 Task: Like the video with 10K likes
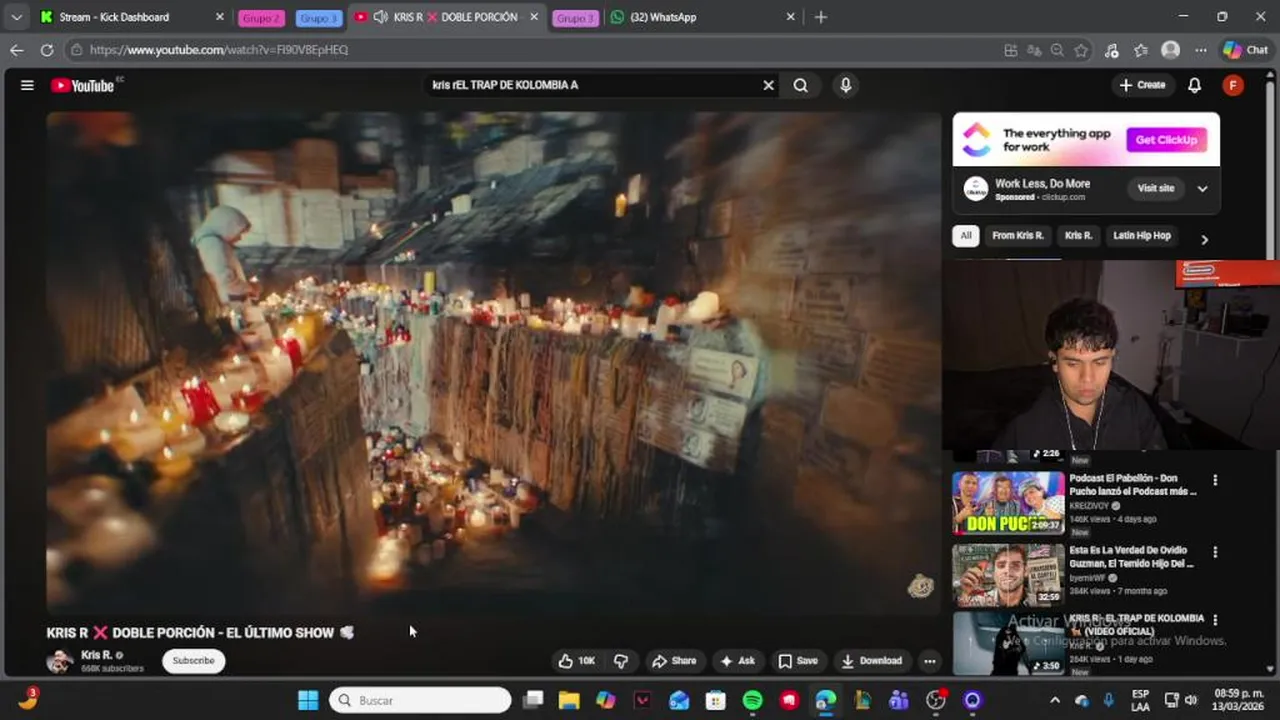577,661
